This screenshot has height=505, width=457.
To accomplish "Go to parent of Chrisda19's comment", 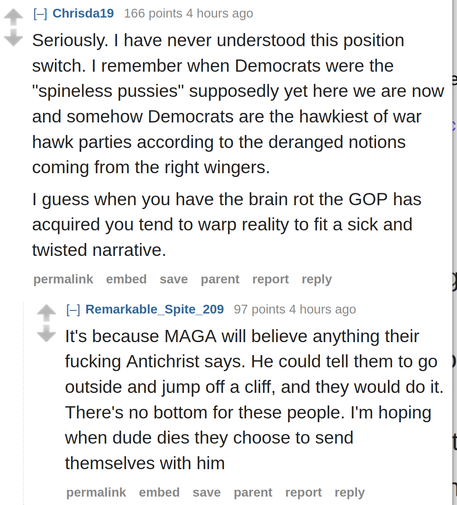I will (x=220, y=279).
